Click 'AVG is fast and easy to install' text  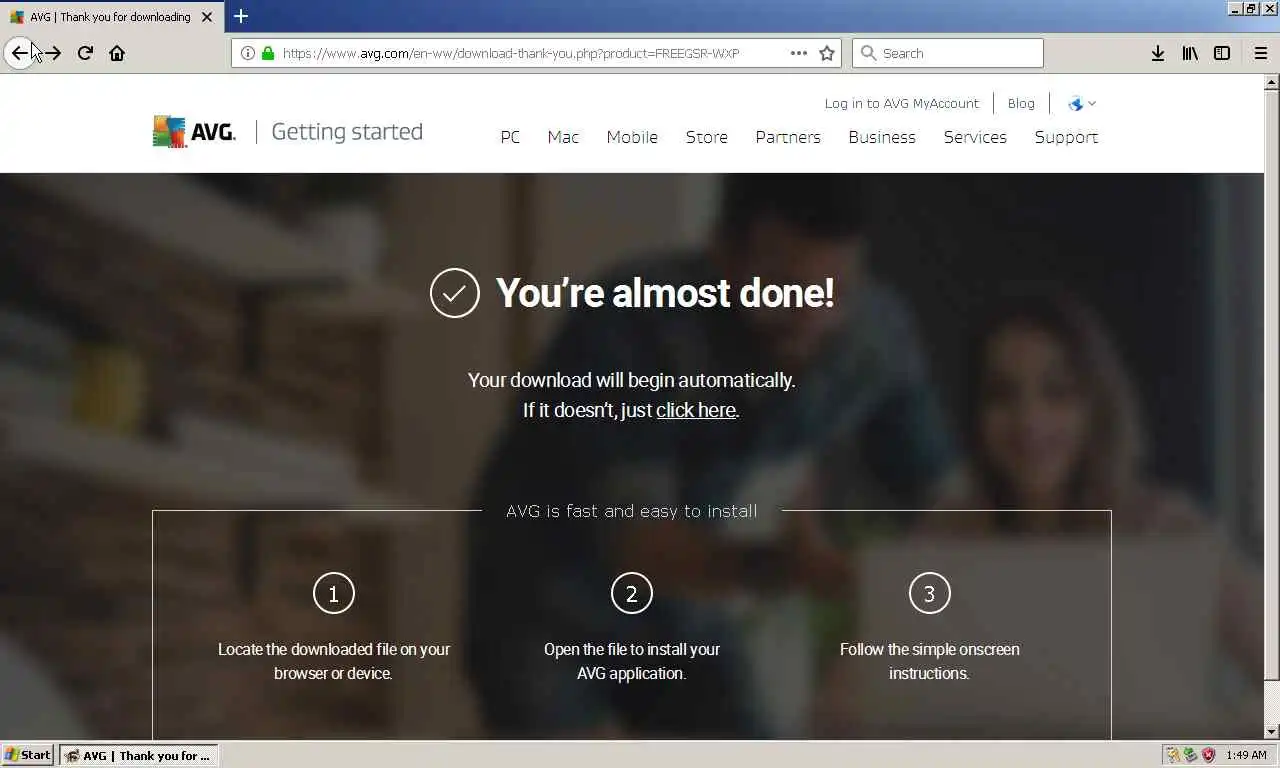(632, 511)
